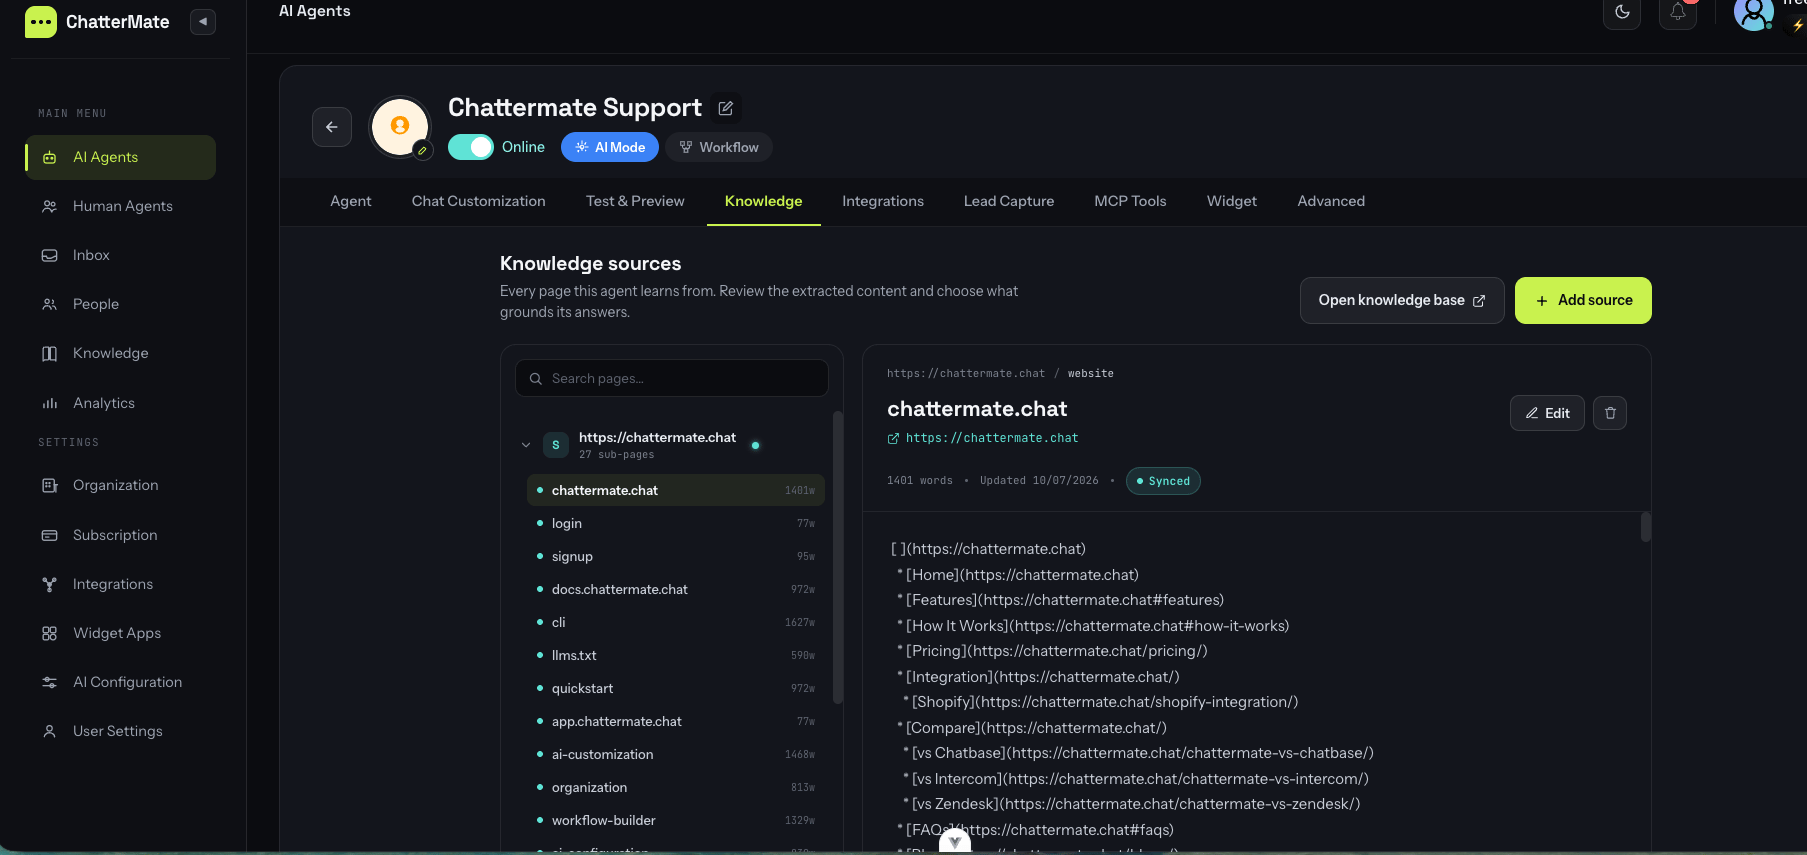
Task: Select the cli page
Action: (675, 622)
